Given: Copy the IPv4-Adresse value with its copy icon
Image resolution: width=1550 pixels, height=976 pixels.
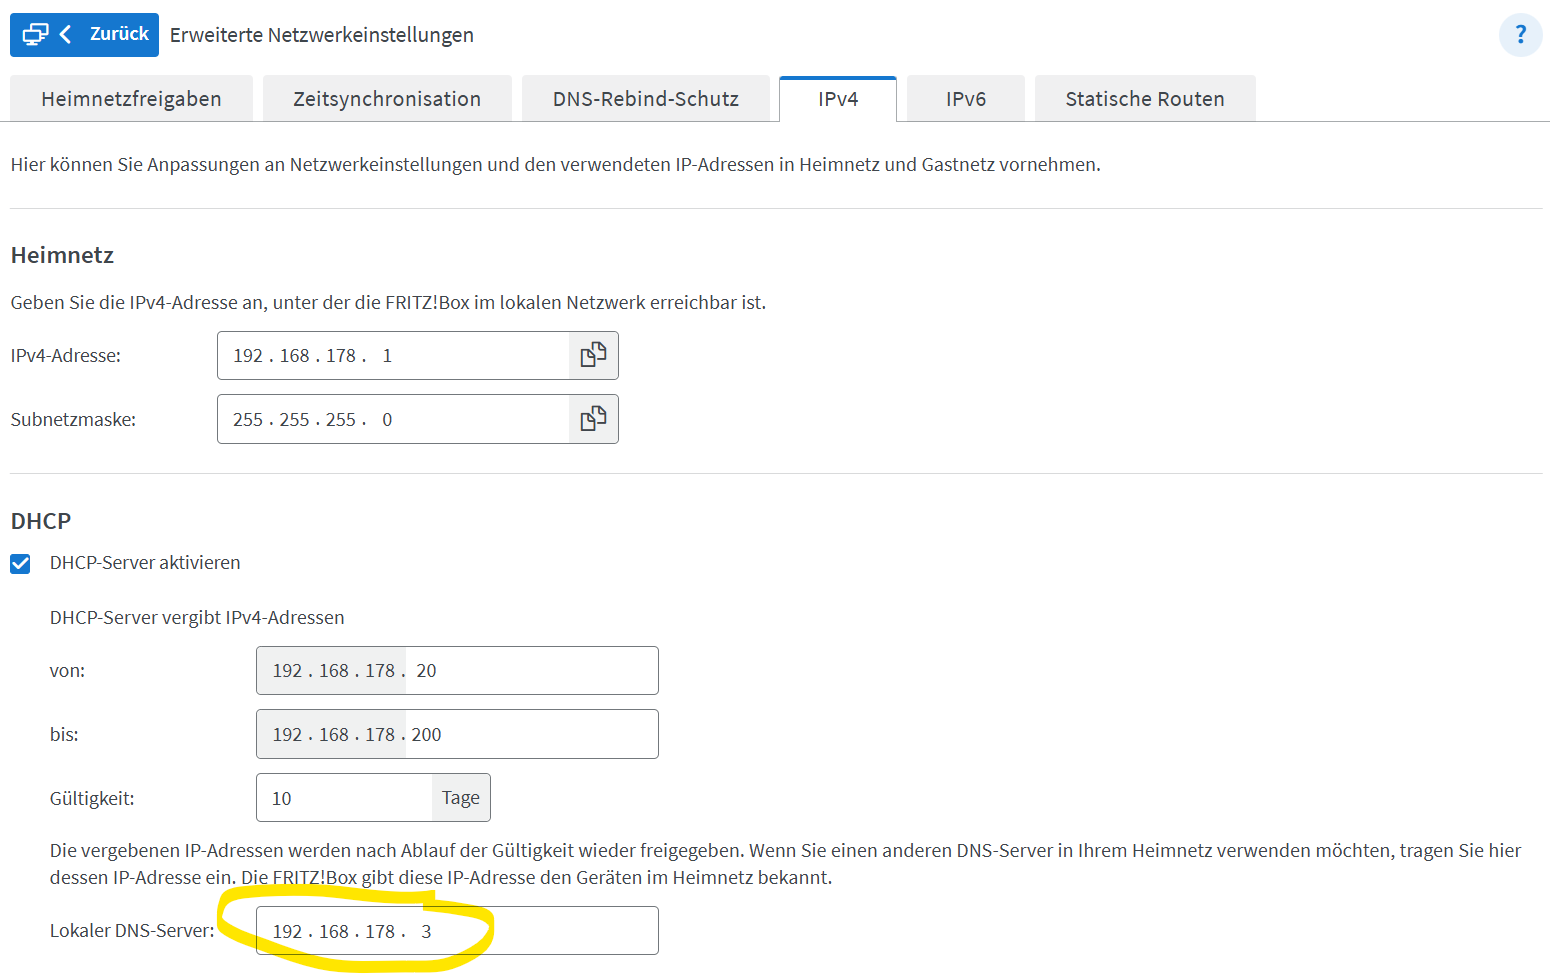Looking at the screenshot, I should (x=594, y=355).
